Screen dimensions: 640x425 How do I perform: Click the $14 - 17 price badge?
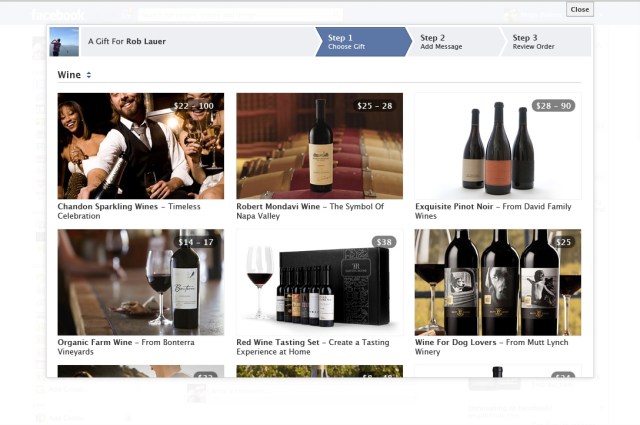(196, 242)
